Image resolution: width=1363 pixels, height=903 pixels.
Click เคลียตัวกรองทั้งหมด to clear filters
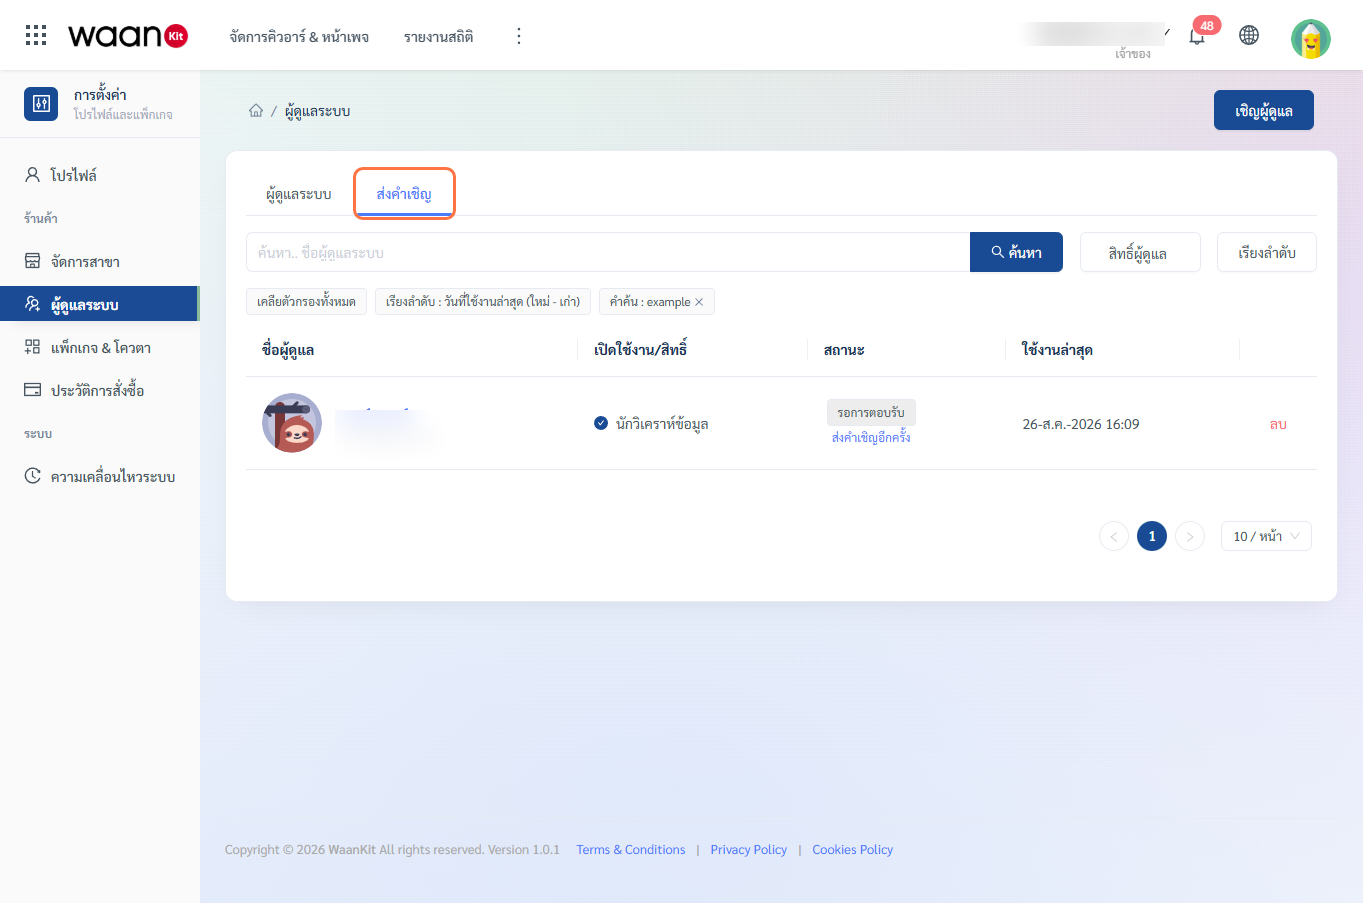(306, 301)
